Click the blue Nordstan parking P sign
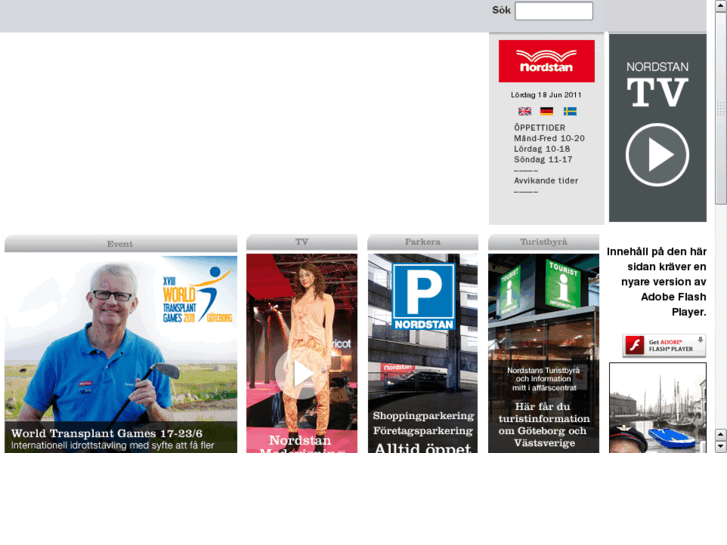The width and height of the screenshot is (727, 545). click(x=423, y=297)
